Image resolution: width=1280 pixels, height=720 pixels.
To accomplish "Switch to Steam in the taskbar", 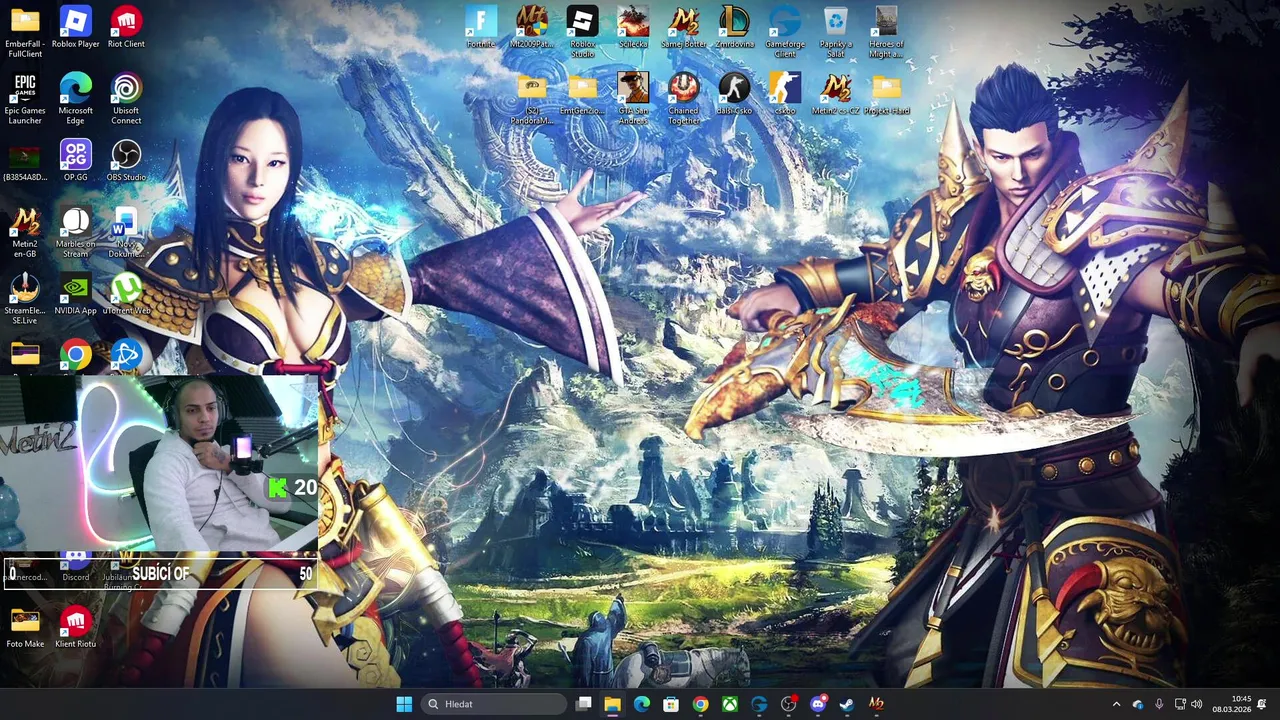I will coord(846,704).
